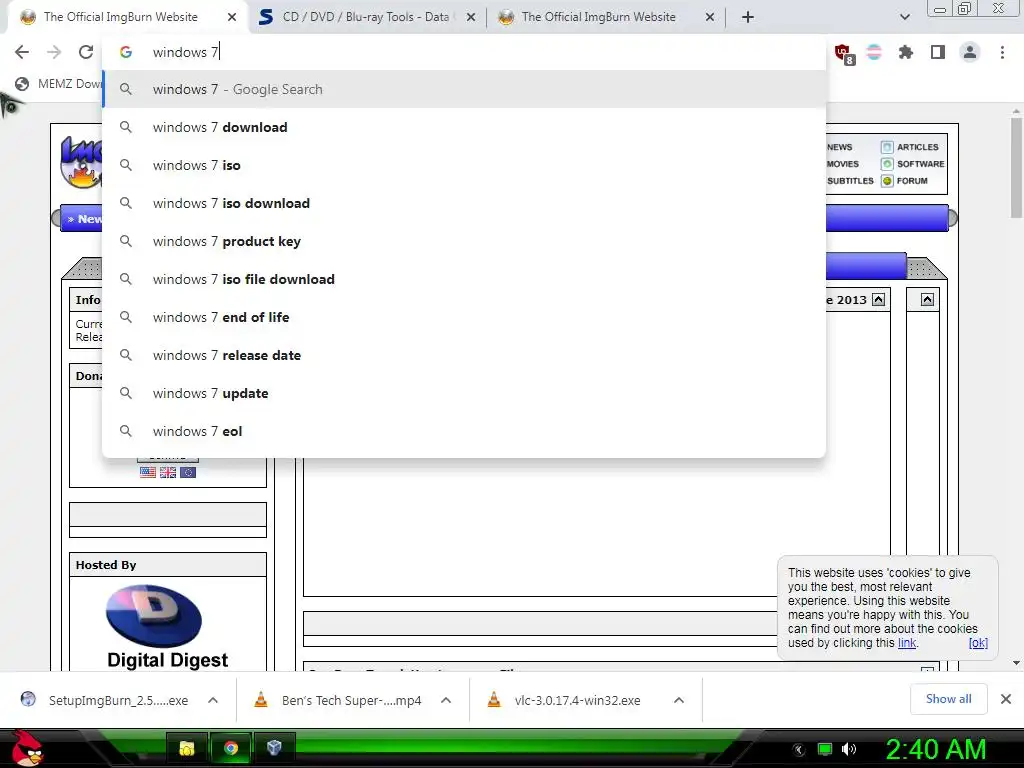Open the cube app taskbar icon
This screenshot has width=1024, height=768.
274,748
